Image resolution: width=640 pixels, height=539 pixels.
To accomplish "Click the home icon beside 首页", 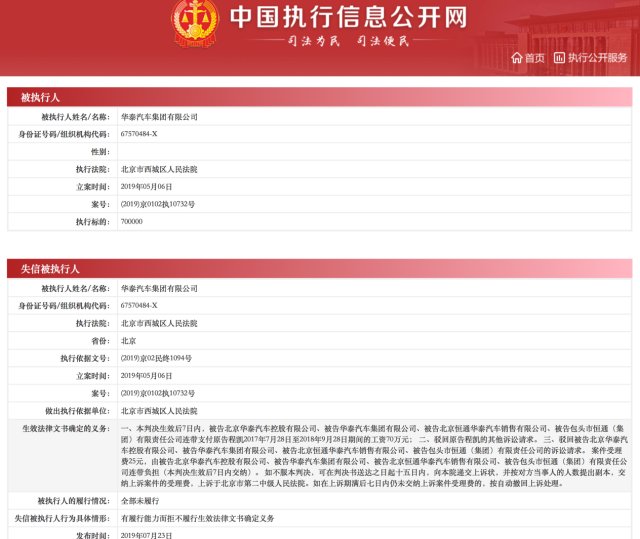I will tap(517, 58).
